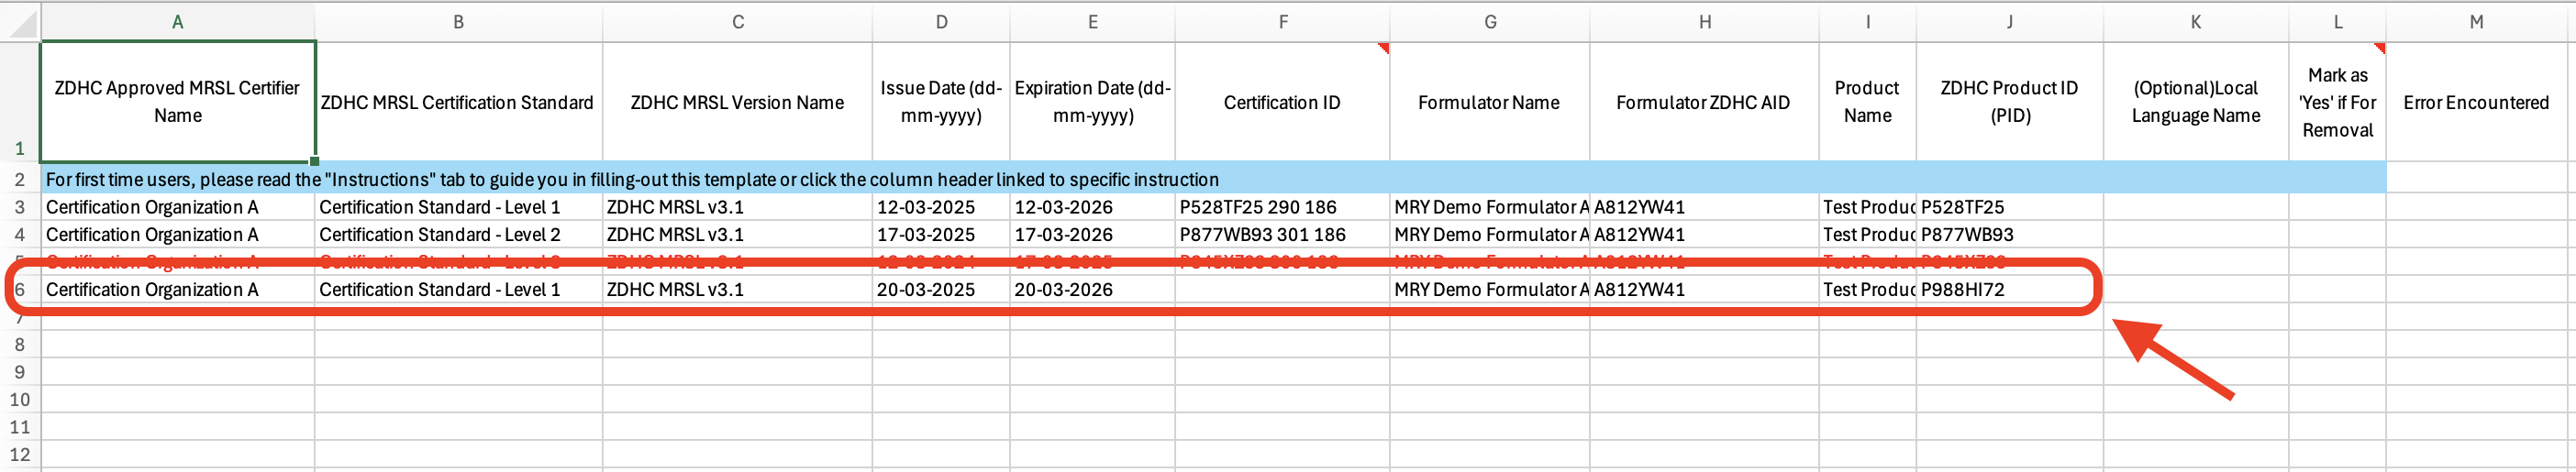Select column I header
This screenshot has height=472, width=2576.
(x=1867, y=22)
